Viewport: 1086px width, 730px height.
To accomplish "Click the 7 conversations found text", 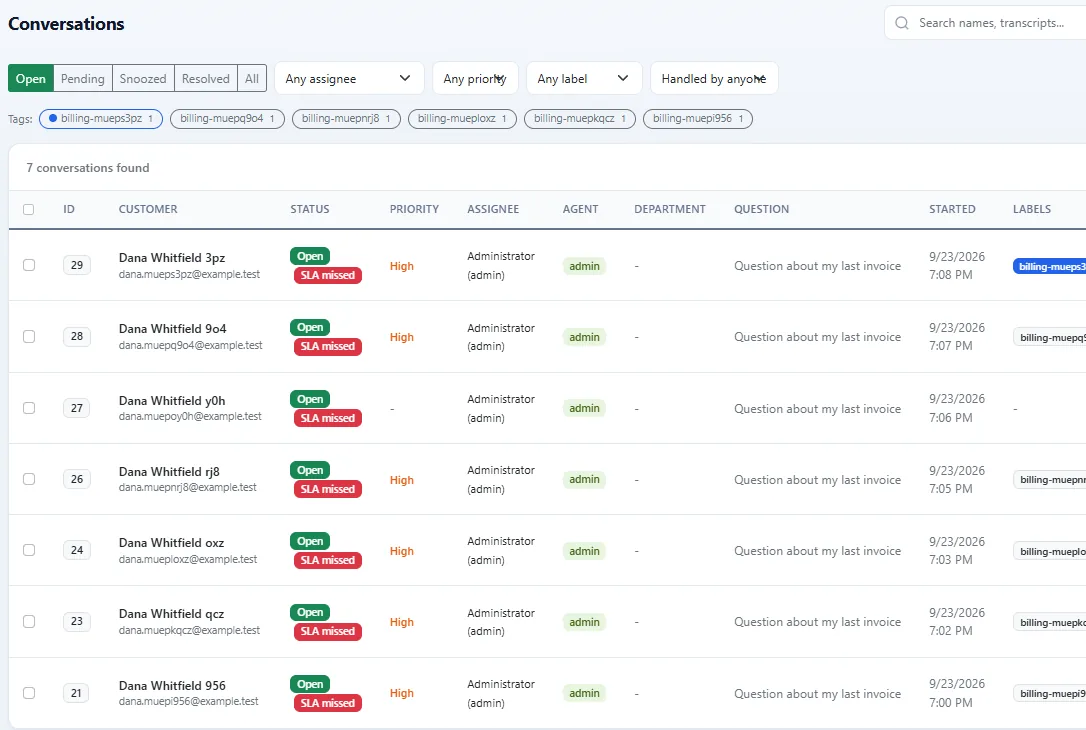I will tap(88, 168).
